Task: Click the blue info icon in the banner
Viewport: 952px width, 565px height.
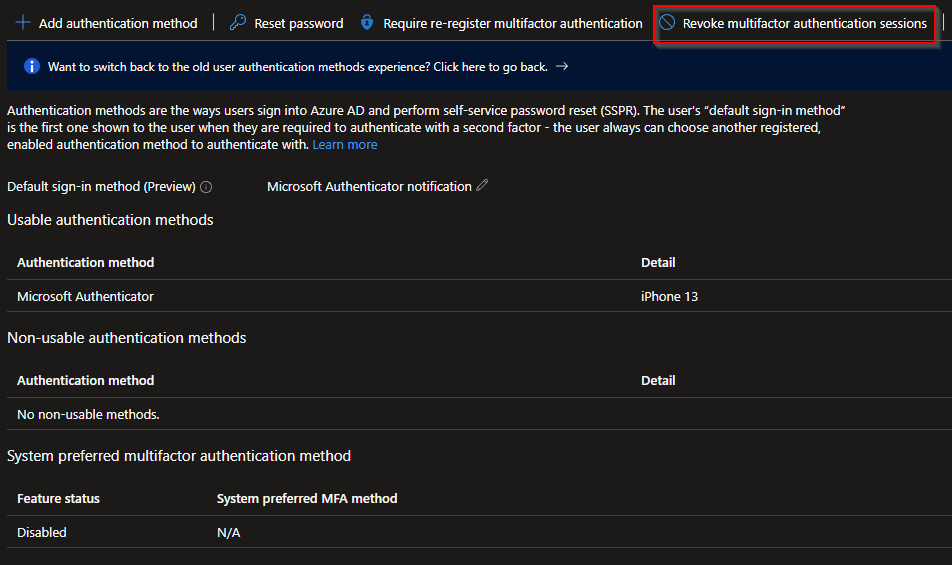Action: 32,66
